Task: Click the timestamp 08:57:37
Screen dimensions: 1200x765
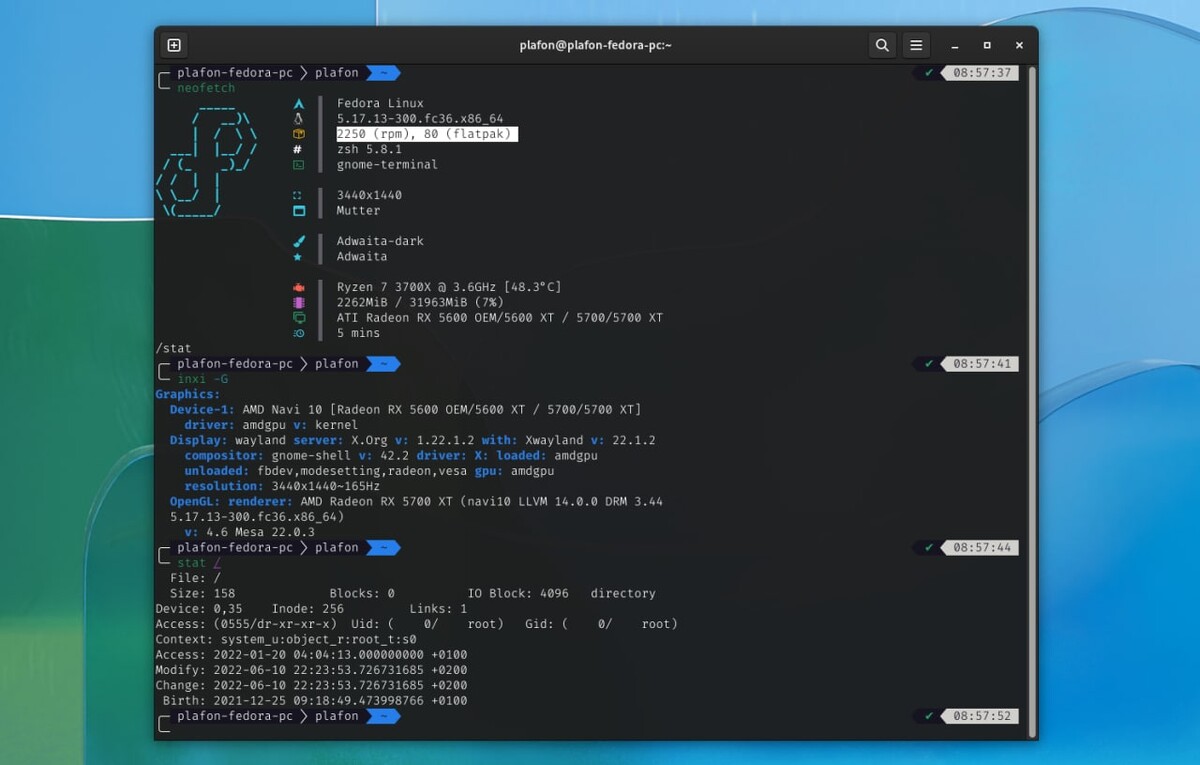Action: point(983,73)
